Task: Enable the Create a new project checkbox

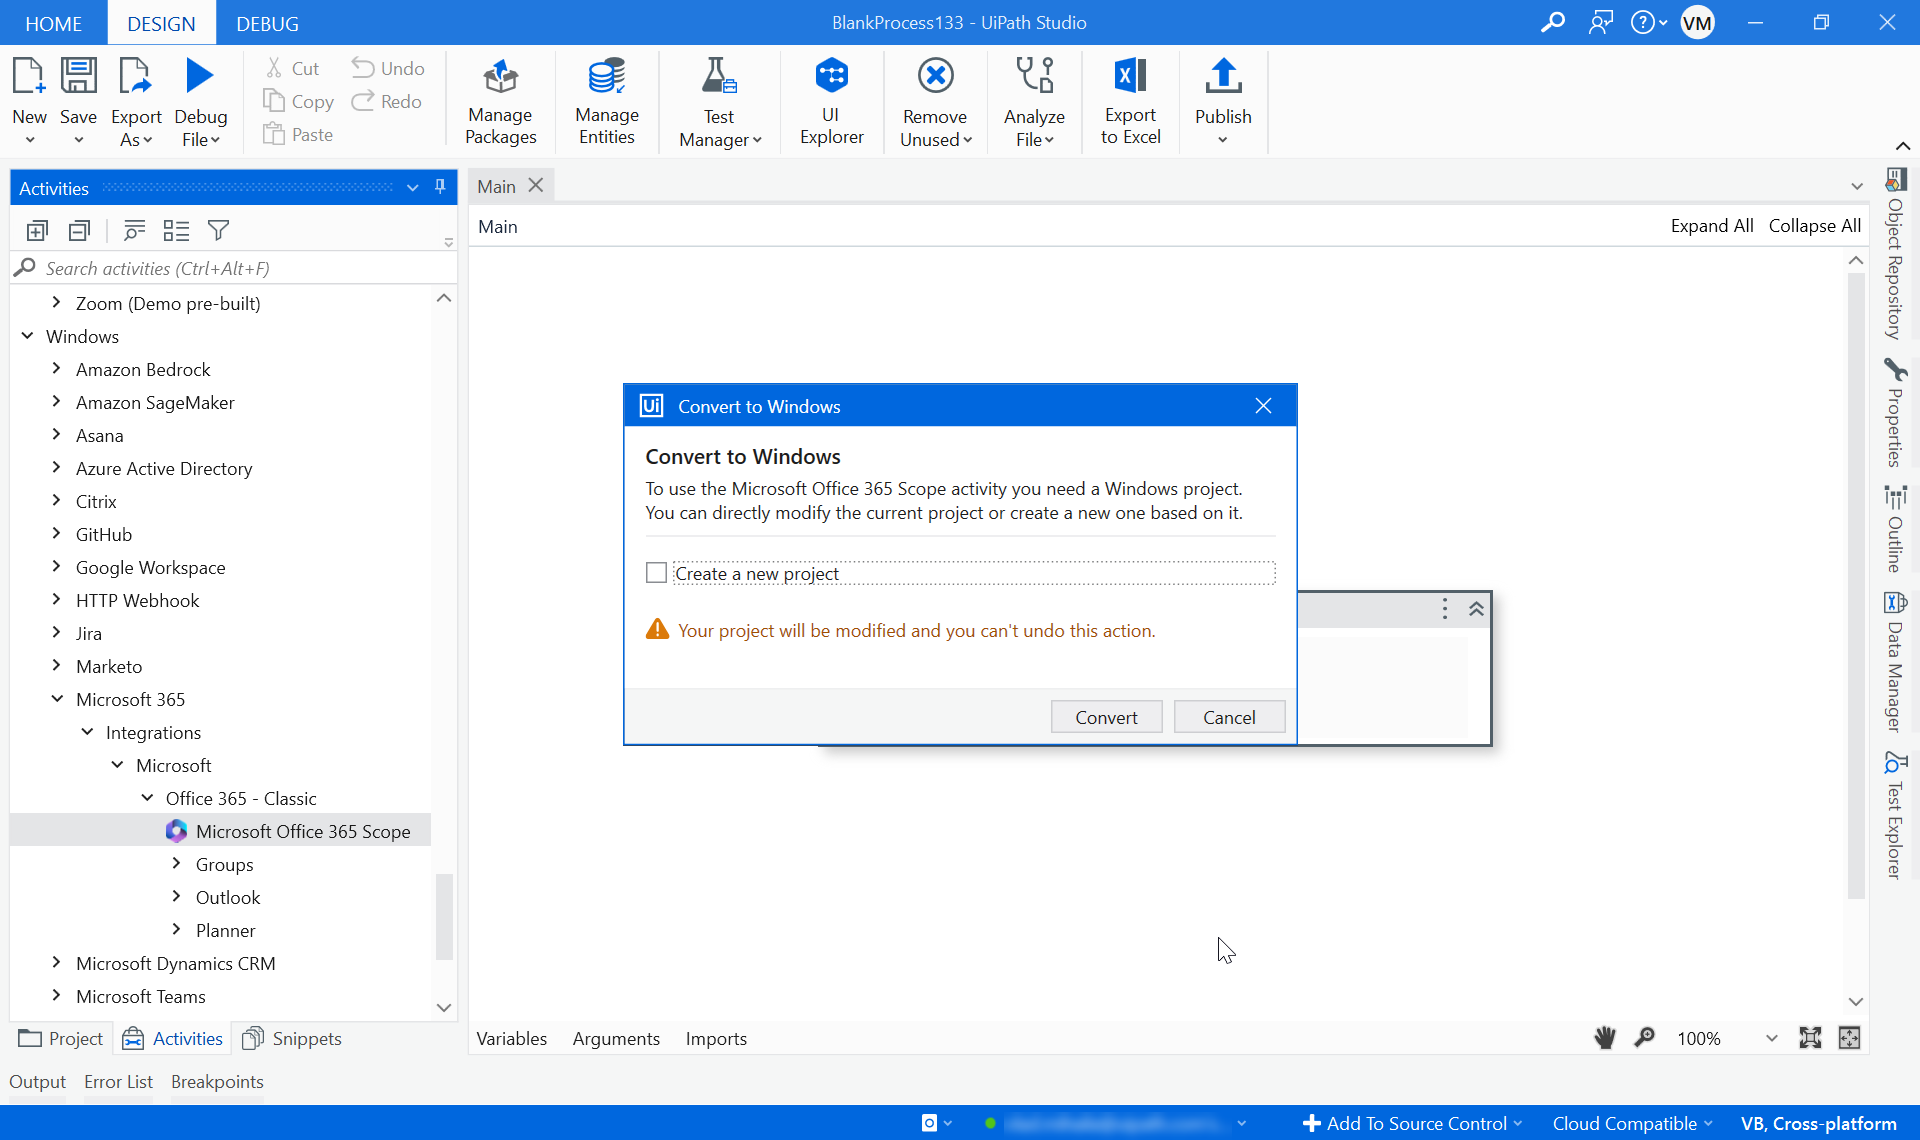Action: [657, 571]
